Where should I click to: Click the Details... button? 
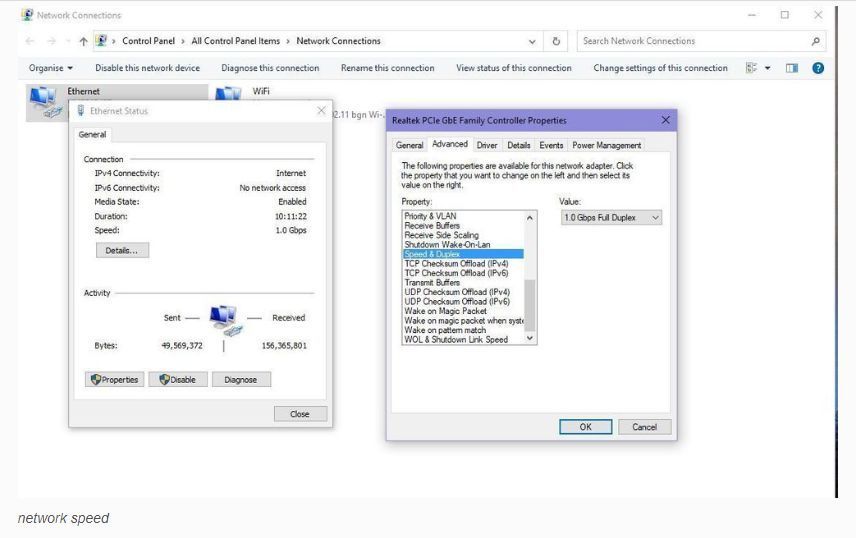pyautogui.click(x=122, y=250)
